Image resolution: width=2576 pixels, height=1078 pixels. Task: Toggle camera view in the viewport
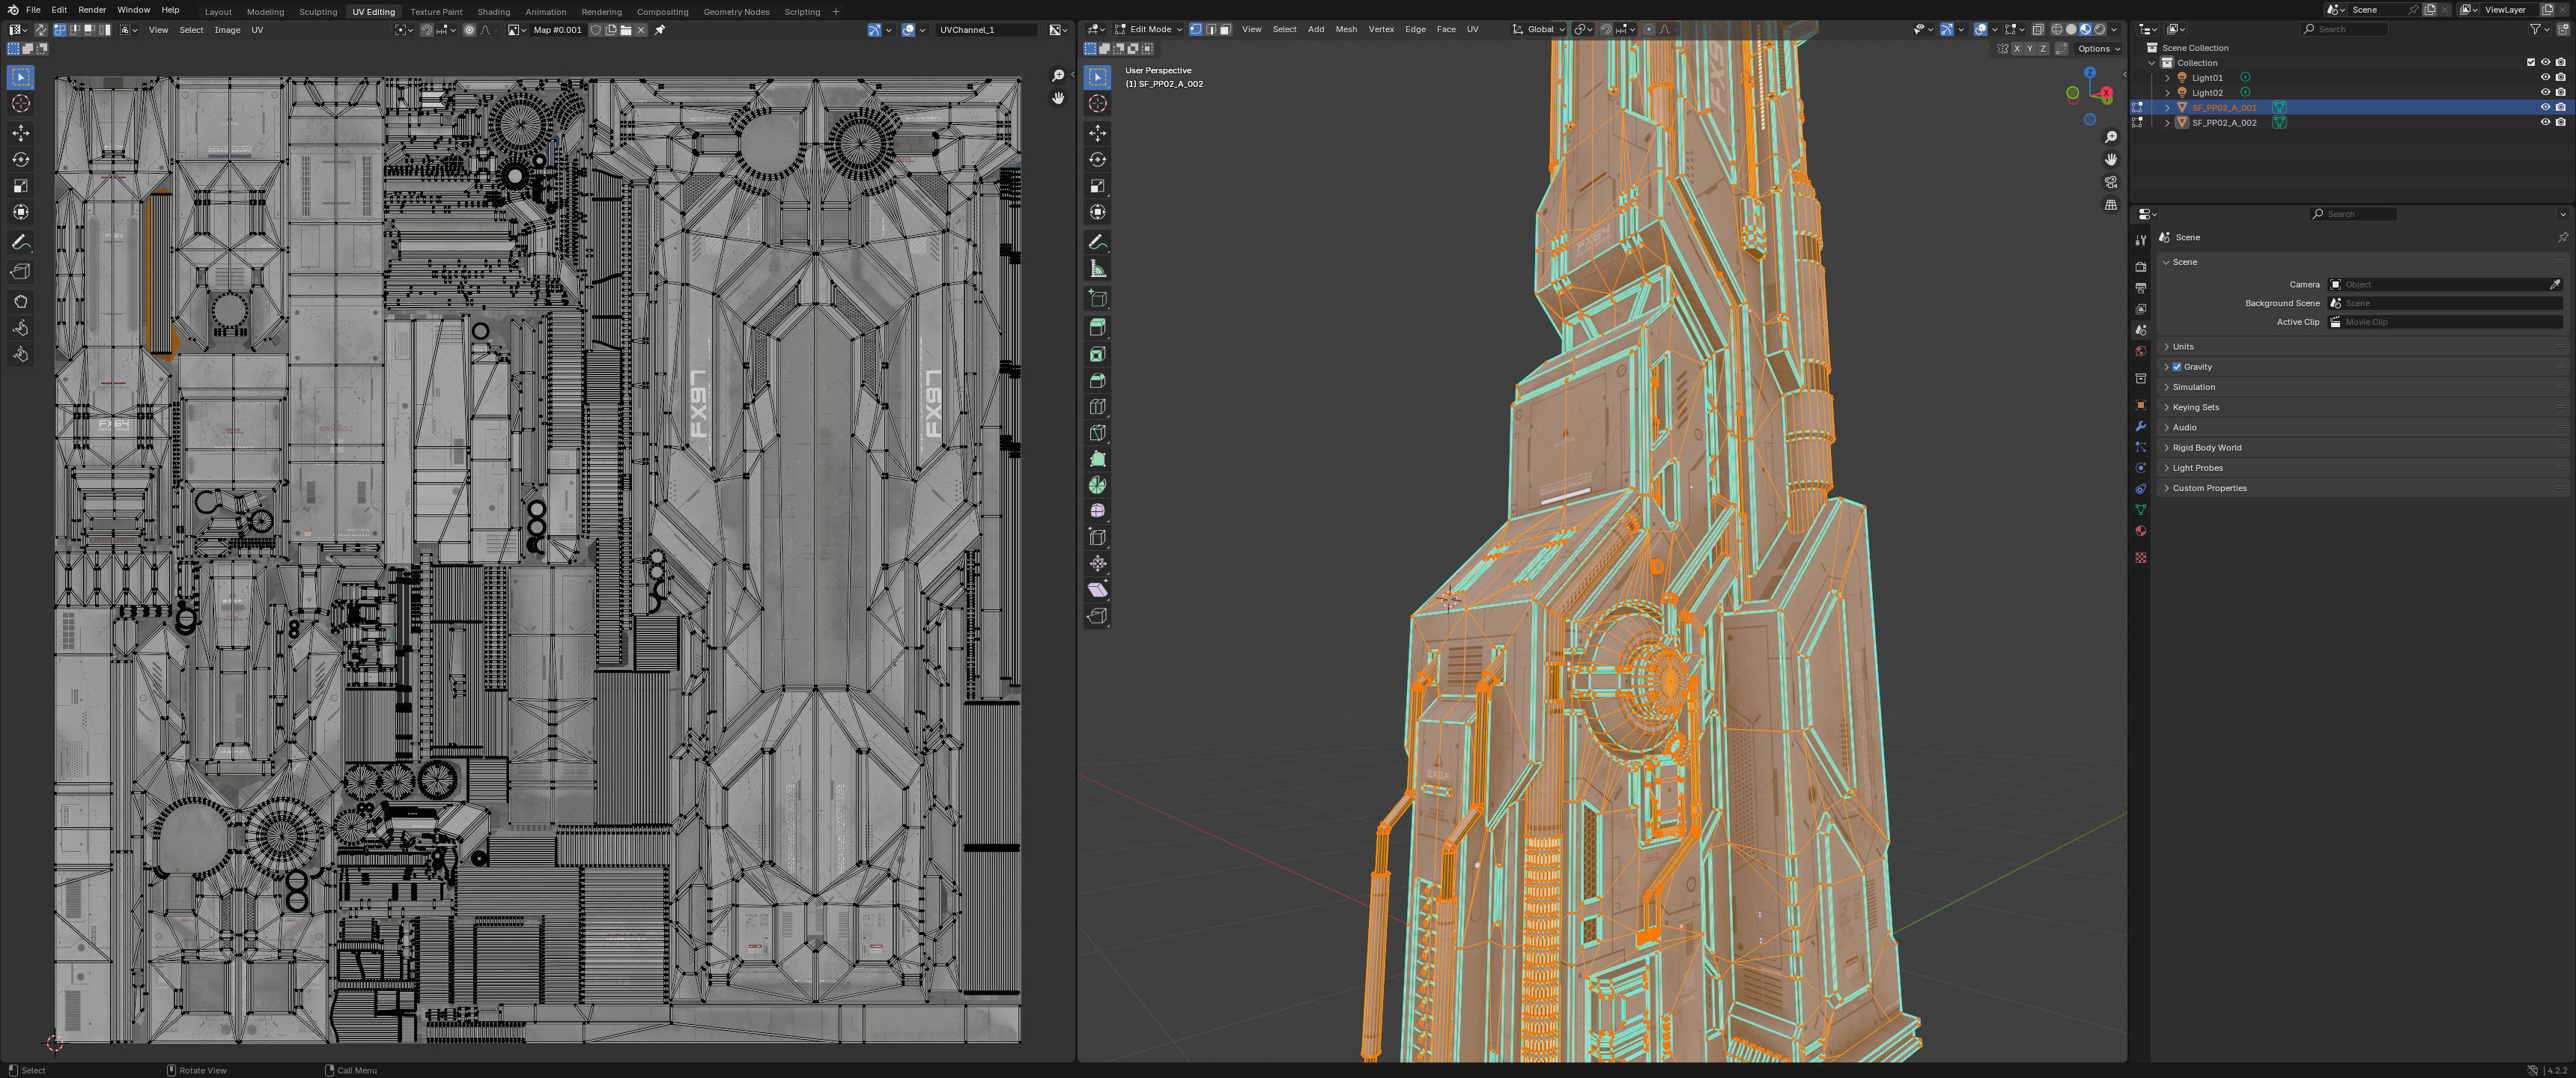point(2110,182)
